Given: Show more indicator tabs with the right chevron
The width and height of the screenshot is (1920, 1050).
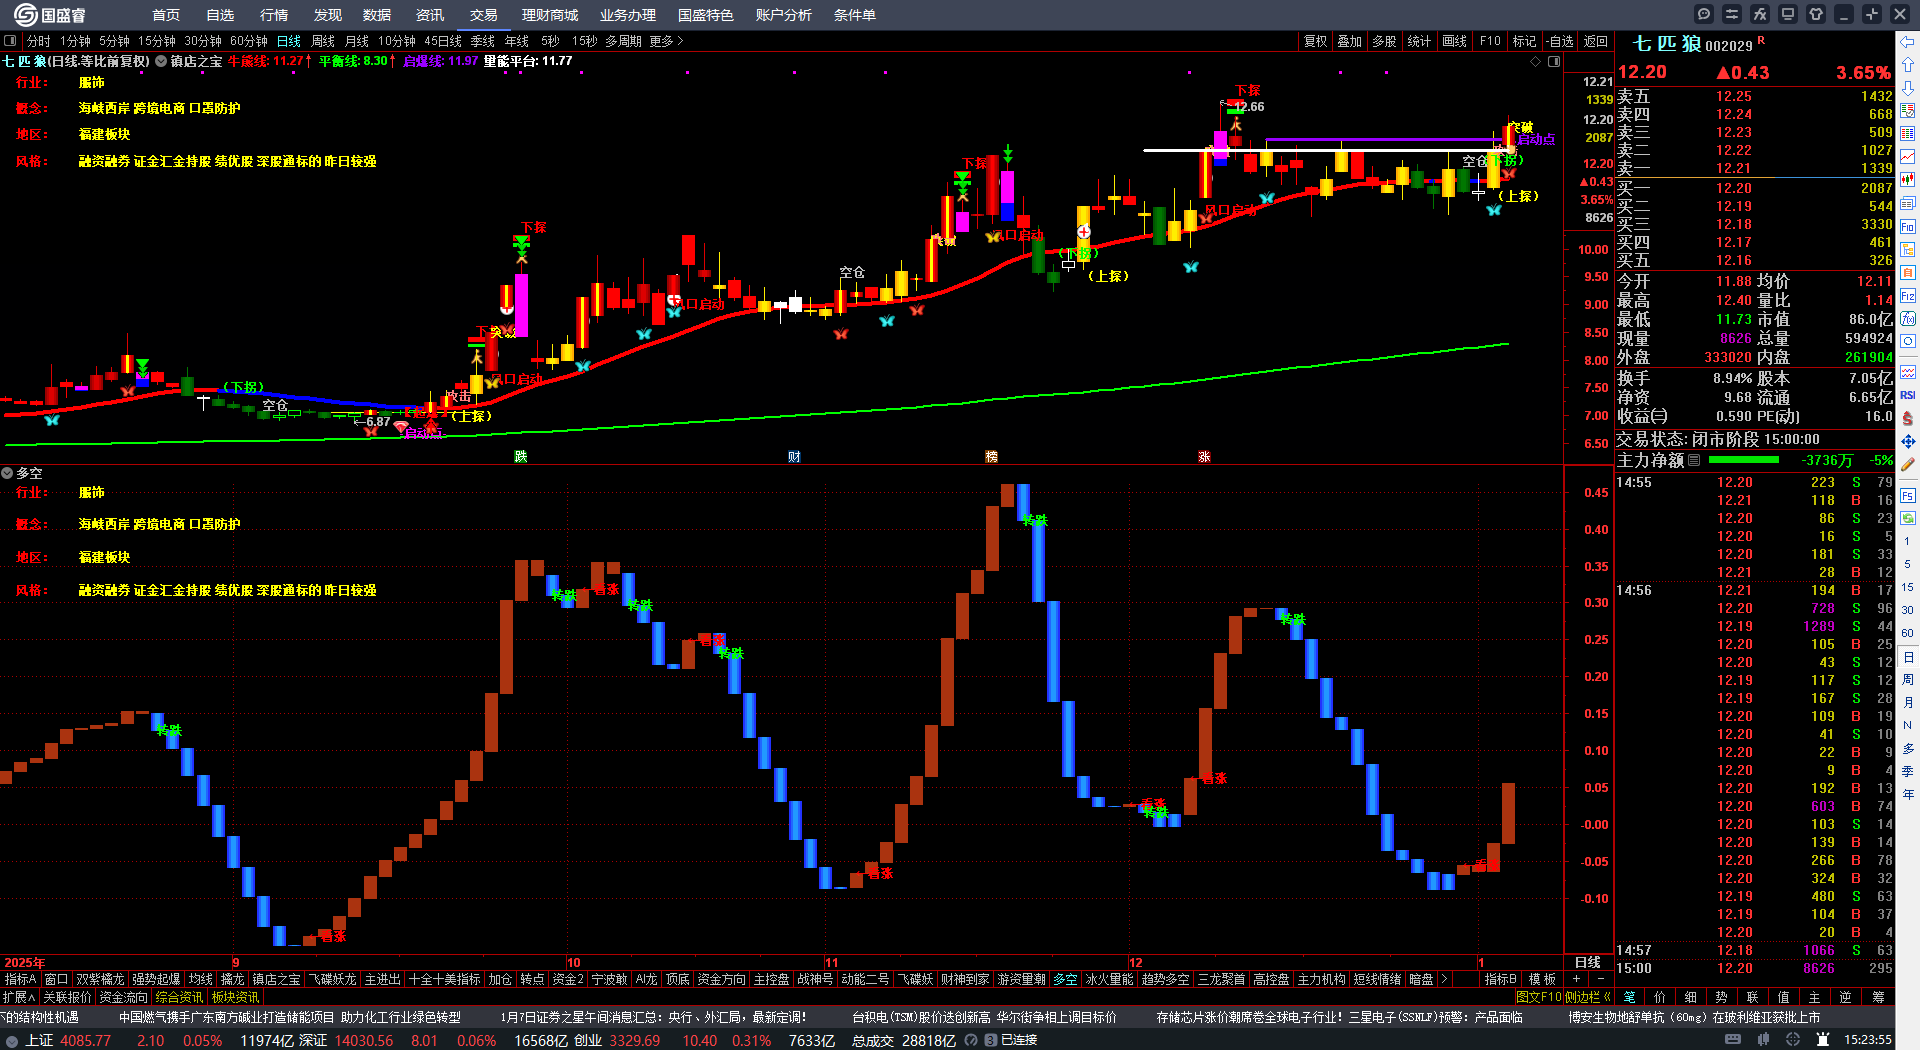Looking at the screenshot, I should tap(1444, 979).
